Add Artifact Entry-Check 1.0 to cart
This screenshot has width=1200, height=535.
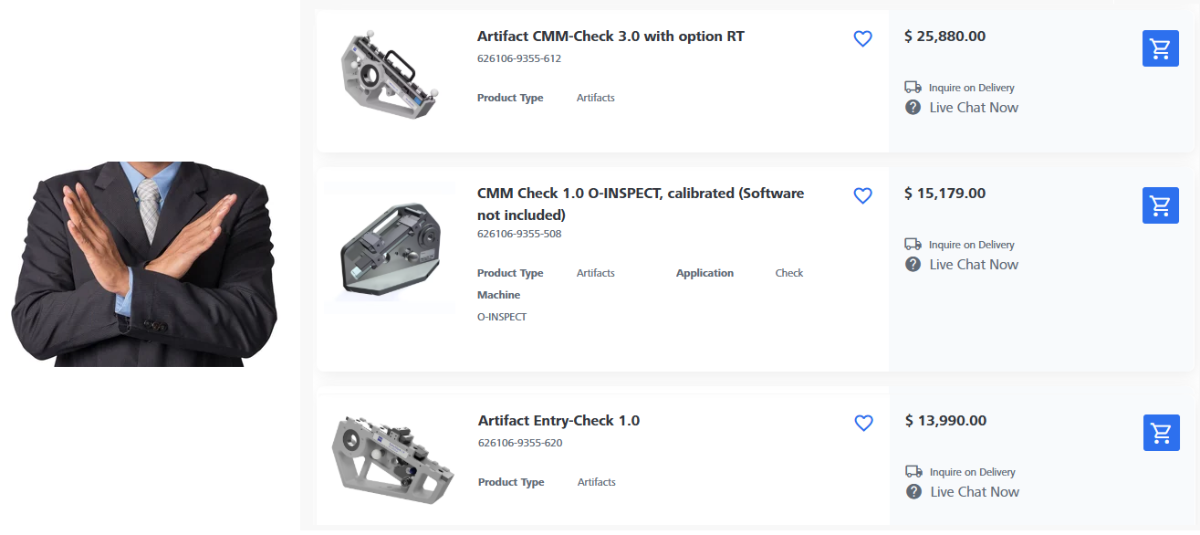[x=1161, y=433]
